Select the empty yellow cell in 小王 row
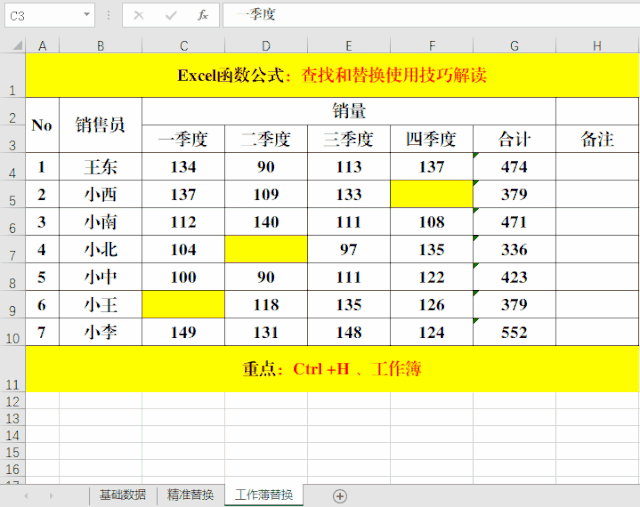The height and width of the screenshot is (507, 640). (183, 305)
